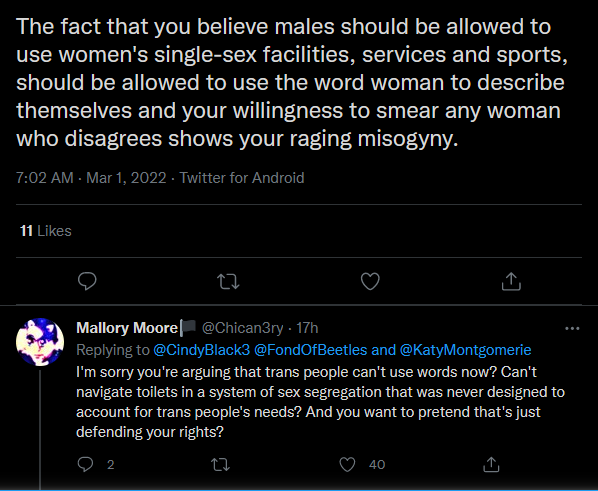Viewport: 598px width, 491px height.
Task: Click the 7:02 AM · Mar 1, 2022 timestamp
Action: click(x=91, y=178)
